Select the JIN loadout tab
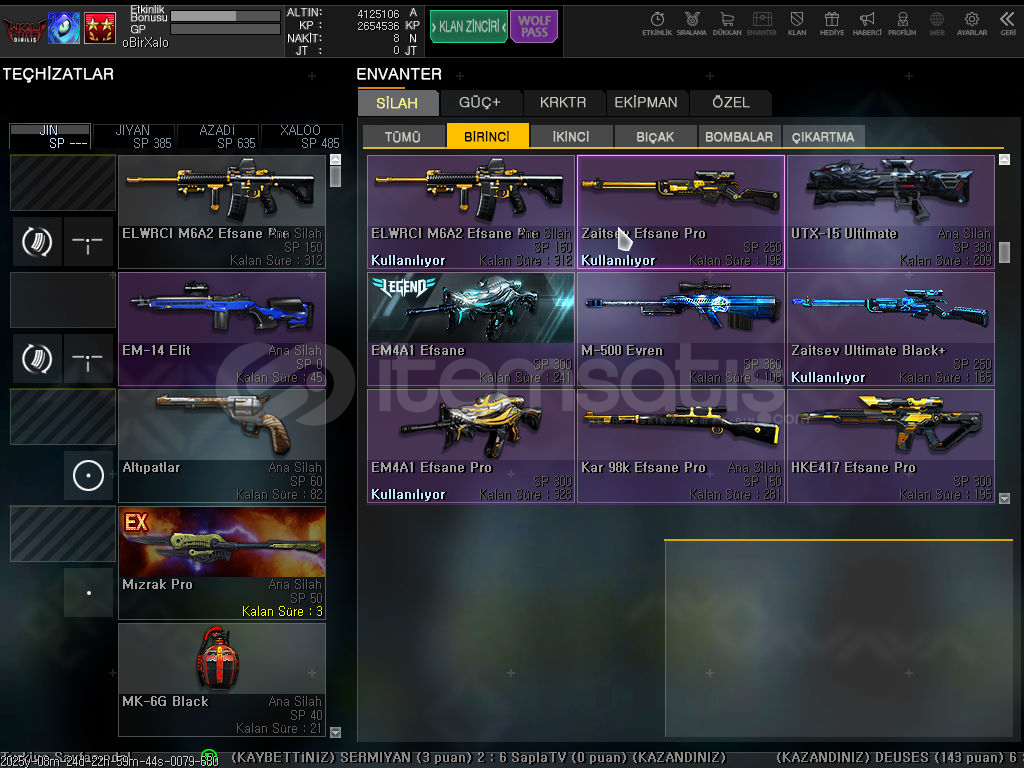Viewport: 1024px width, 768px height. [50, 136]
